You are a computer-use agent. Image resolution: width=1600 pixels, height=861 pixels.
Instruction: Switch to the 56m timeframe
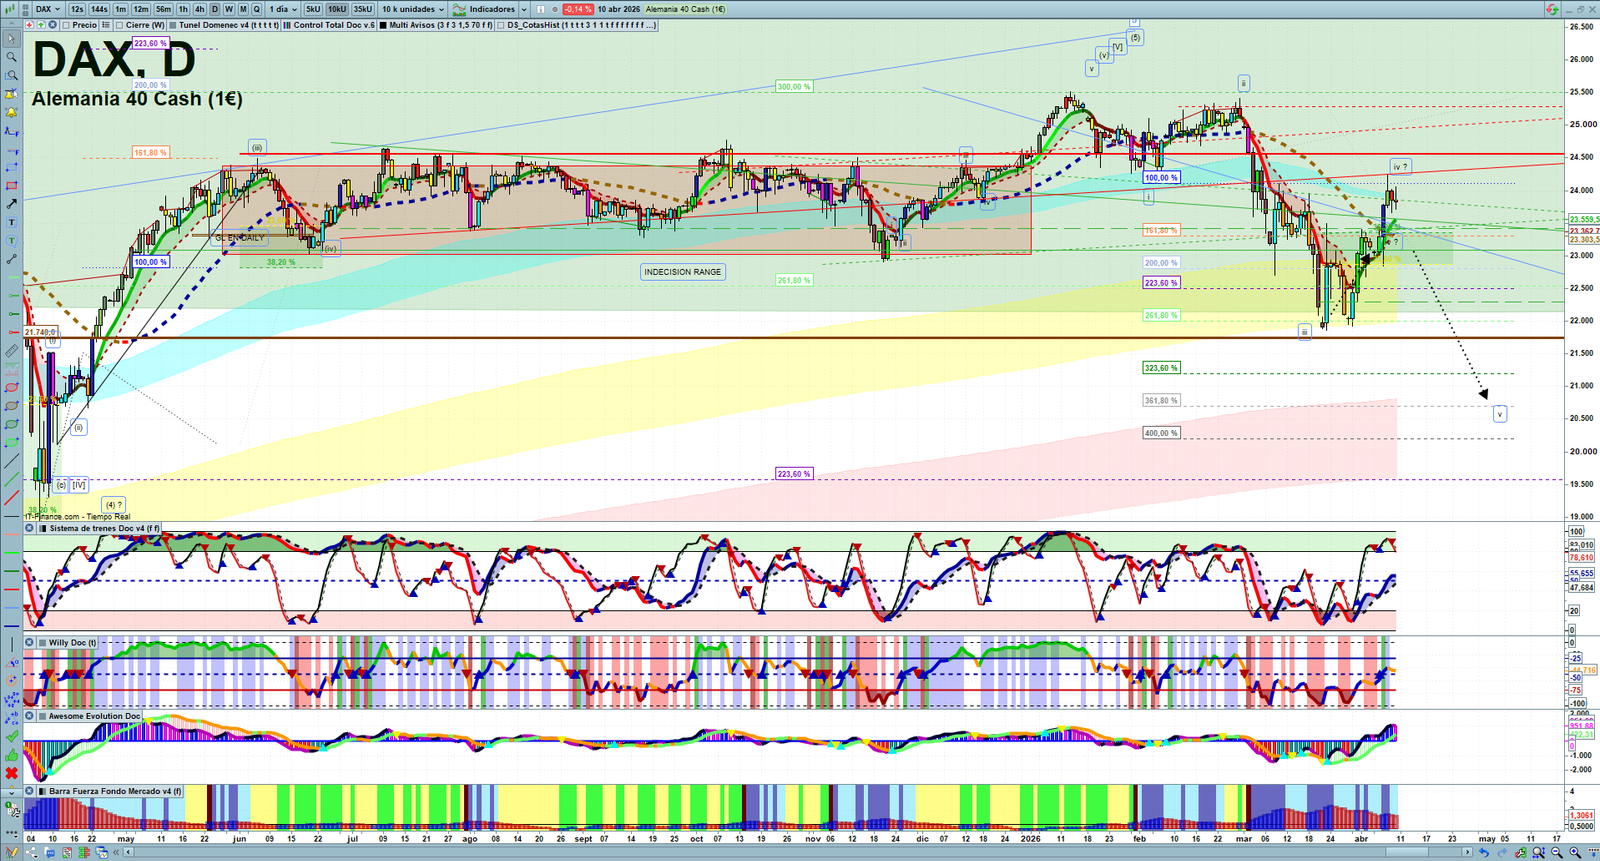[163, 9]
